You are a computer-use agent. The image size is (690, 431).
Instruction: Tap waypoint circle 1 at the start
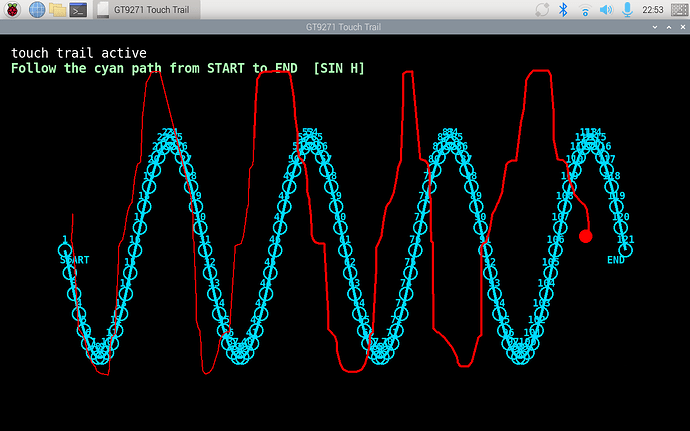pyautogui.click(x=65, y=250)
